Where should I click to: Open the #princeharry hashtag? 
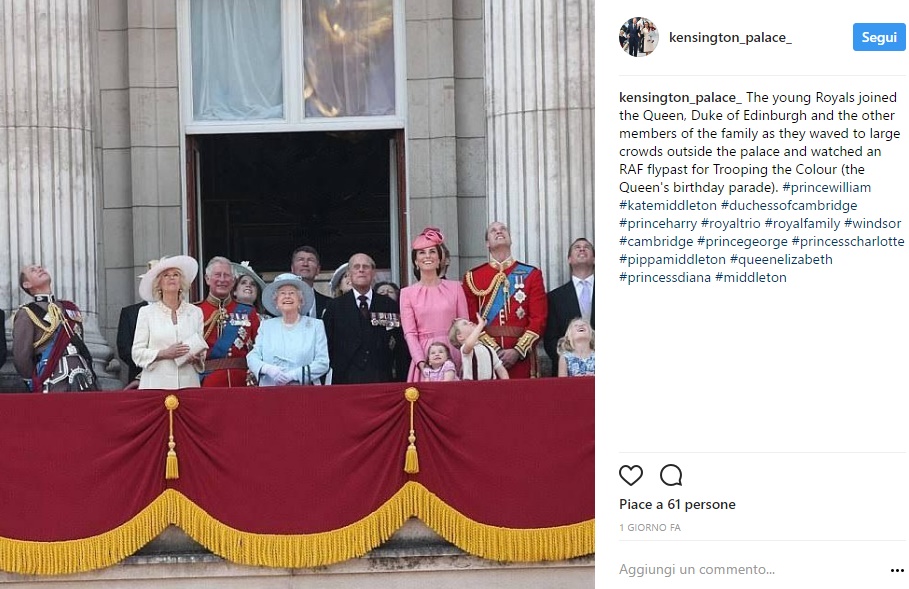point(658,223)
